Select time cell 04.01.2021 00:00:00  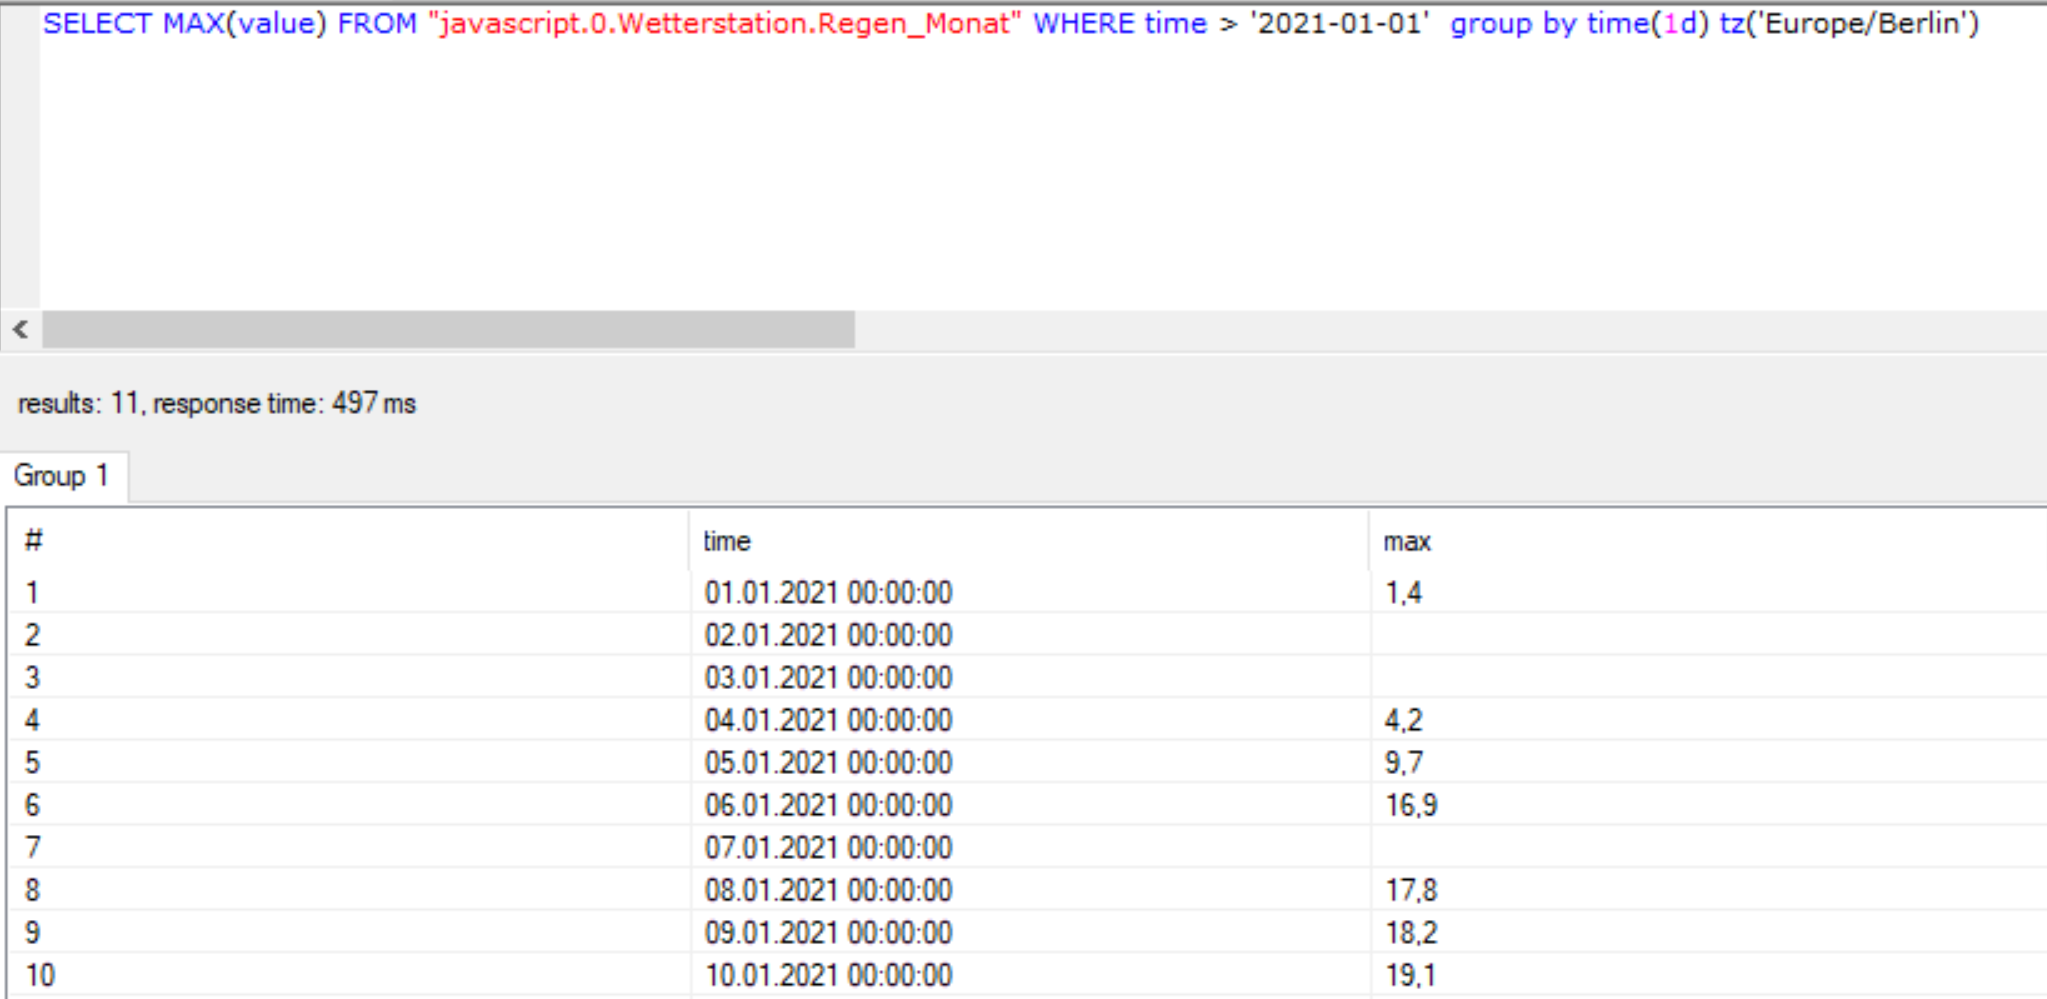coord(828,720)
